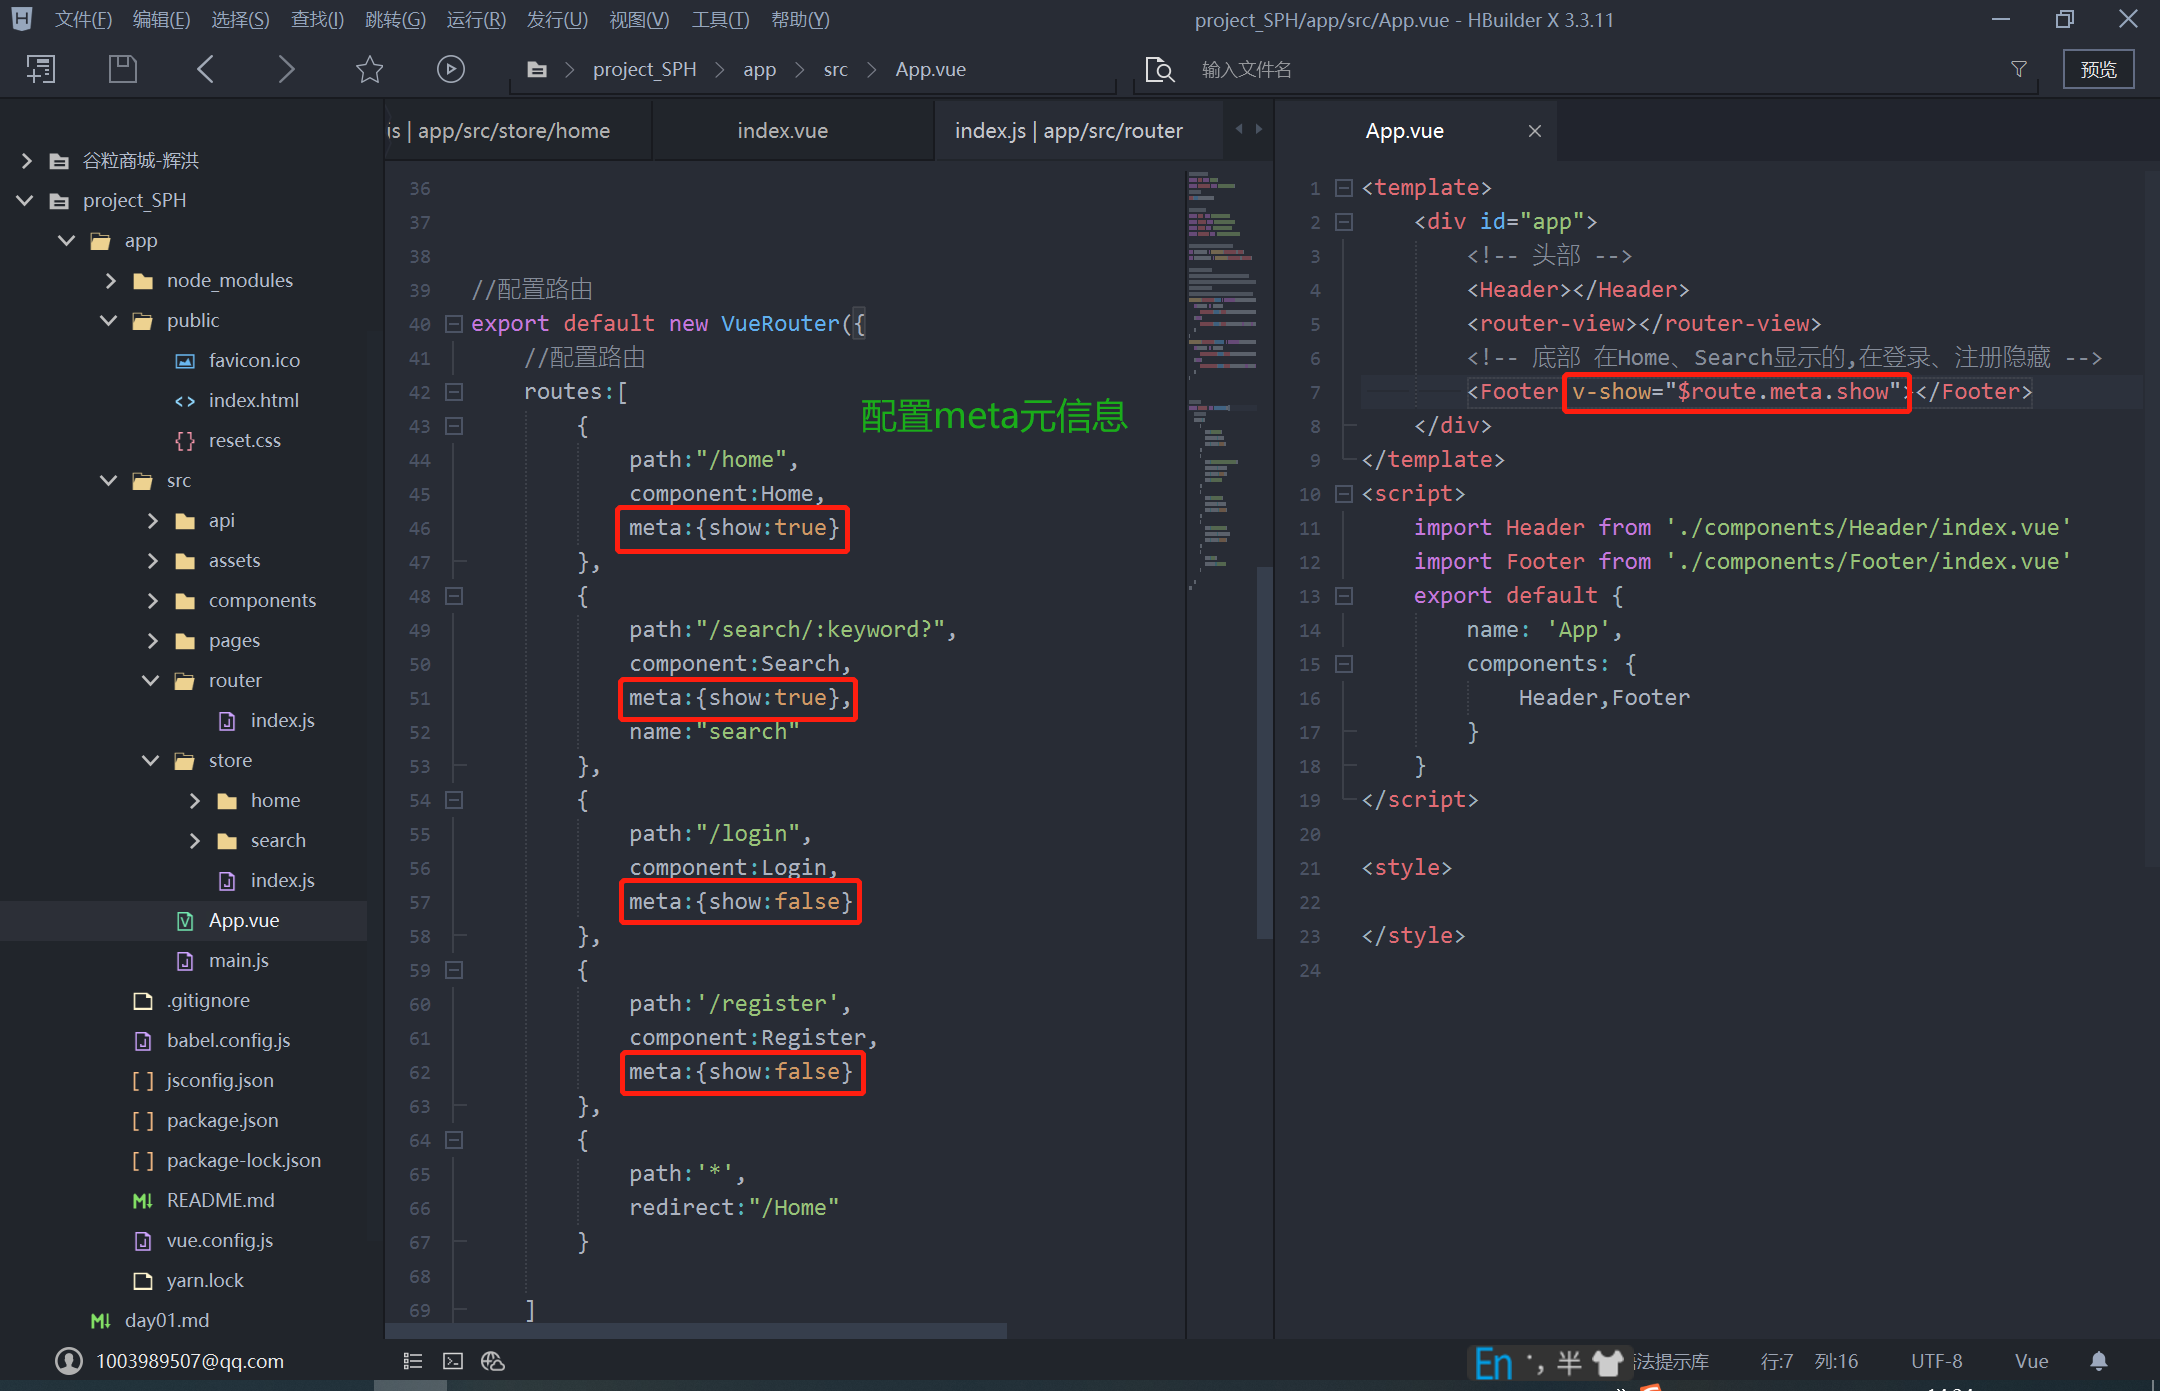2160x1391 pixels.
Task: Expand the 谷粒商城-辉洪 project
Action: tap(27, 160)
